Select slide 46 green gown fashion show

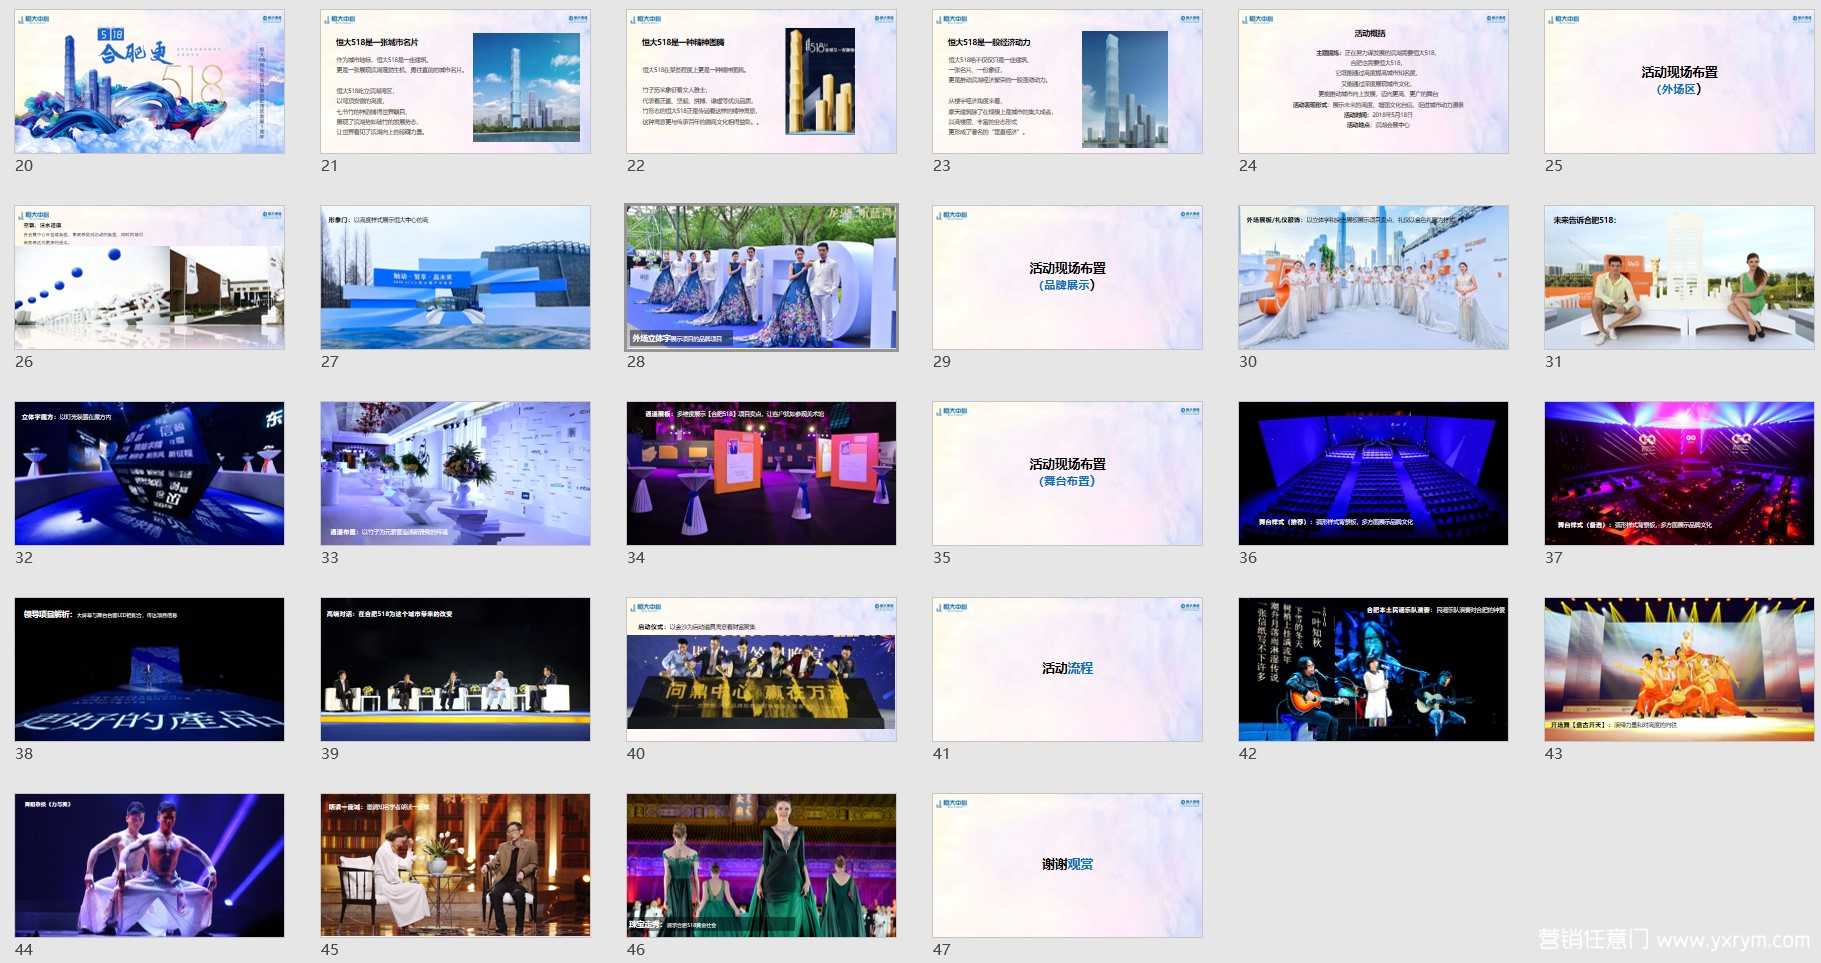click(762, 866)
